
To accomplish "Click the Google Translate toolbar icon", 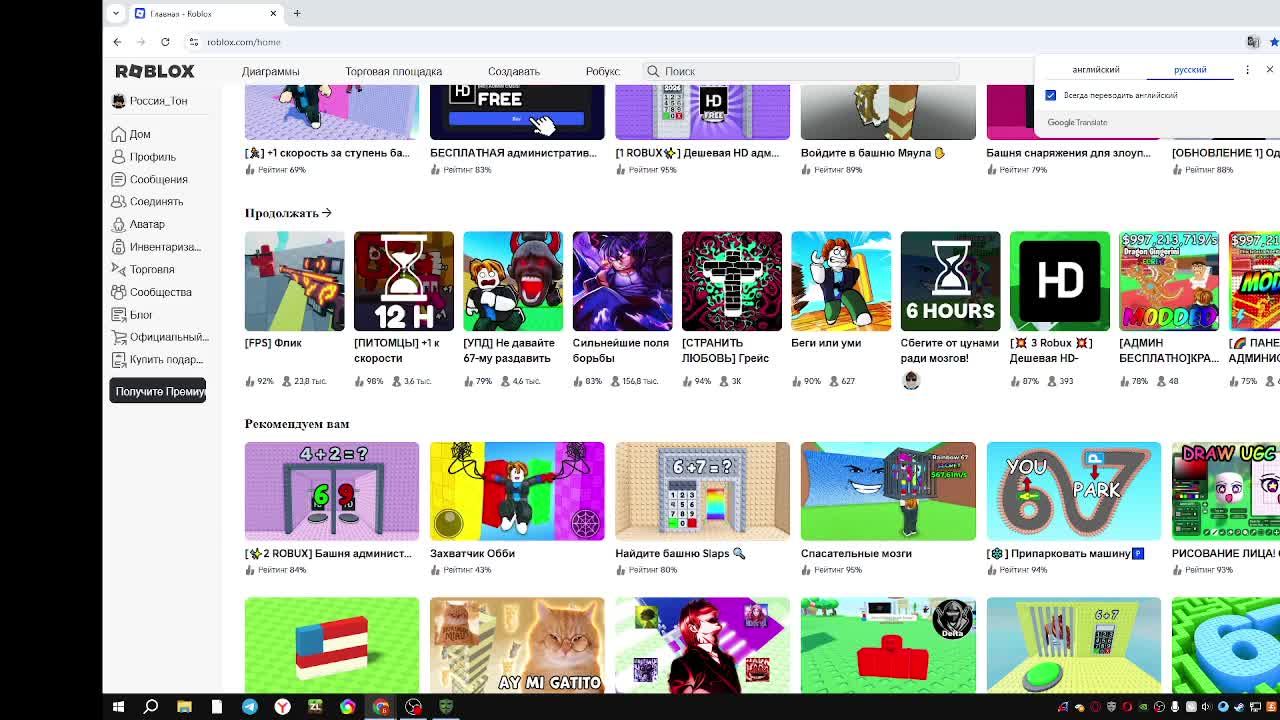I will pyautogui.click(x=1253, y=42).
